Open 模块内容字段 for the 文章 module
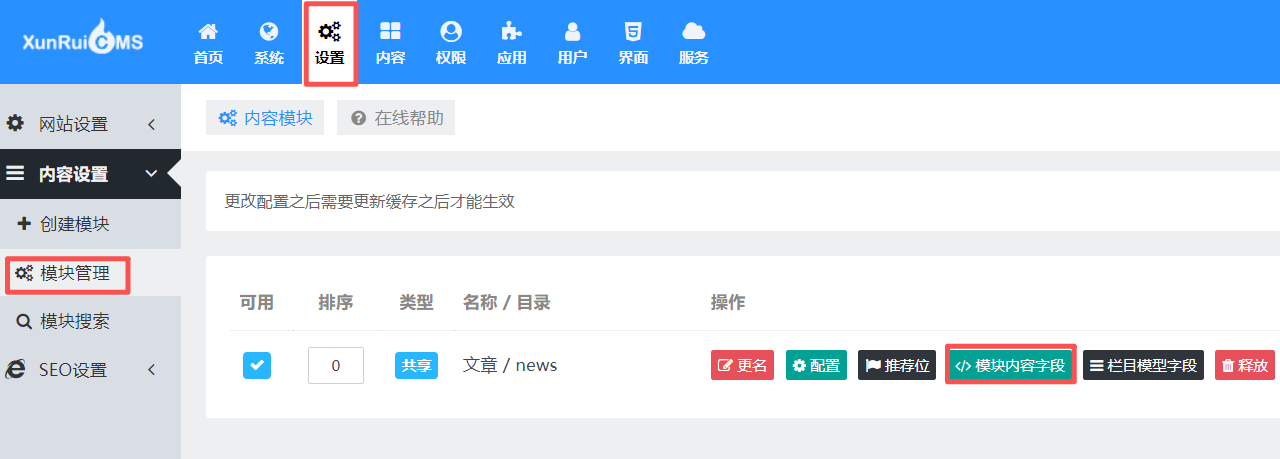 coord(1010,365)
